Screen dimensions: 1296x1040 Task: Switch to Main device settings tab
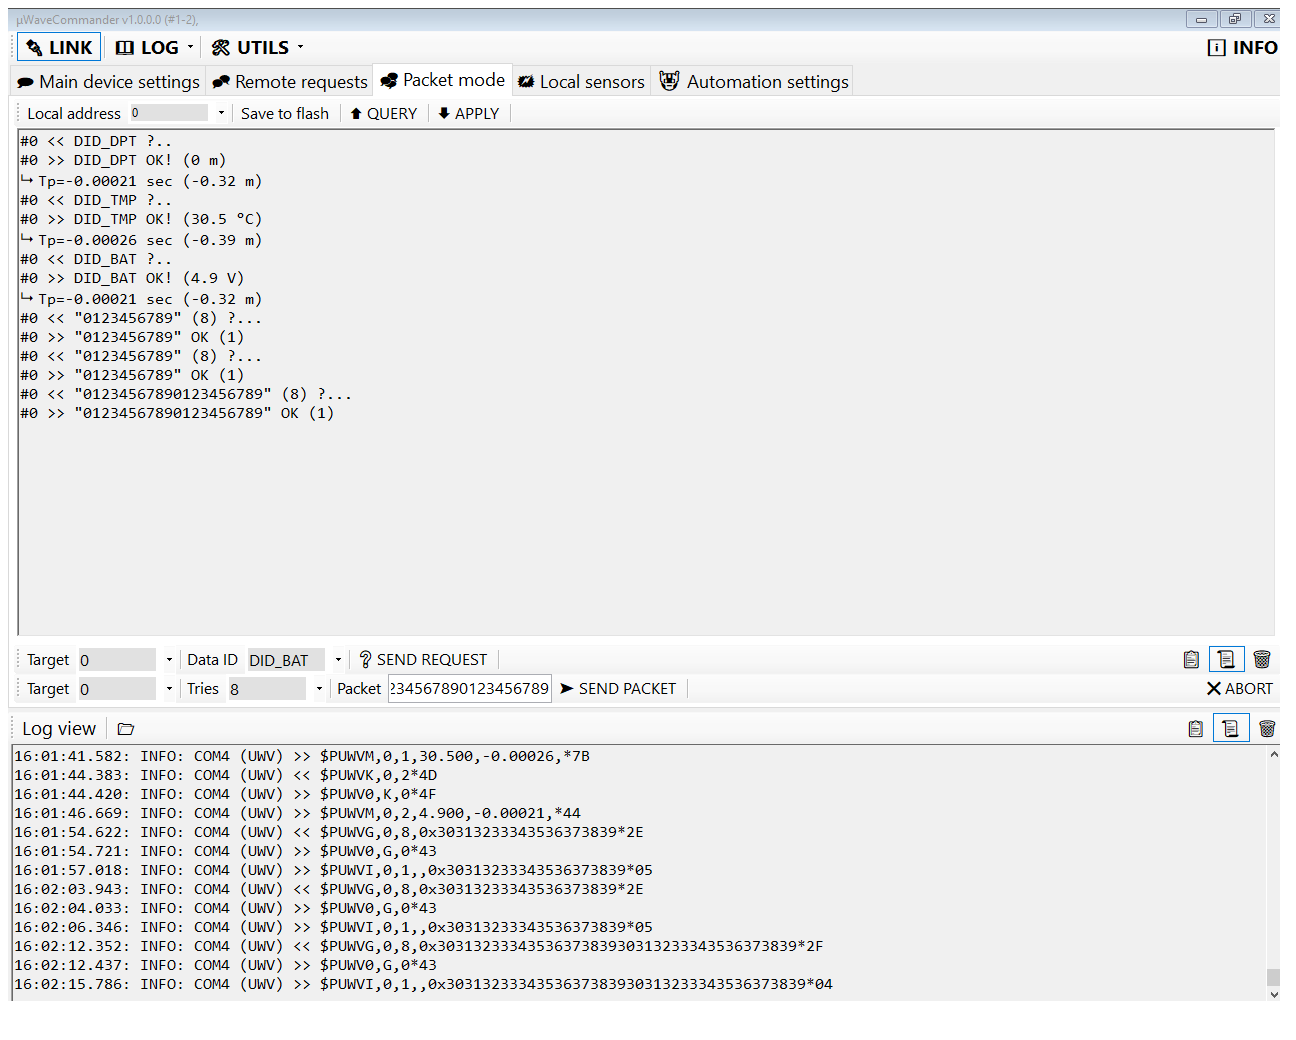click(109, 82)
